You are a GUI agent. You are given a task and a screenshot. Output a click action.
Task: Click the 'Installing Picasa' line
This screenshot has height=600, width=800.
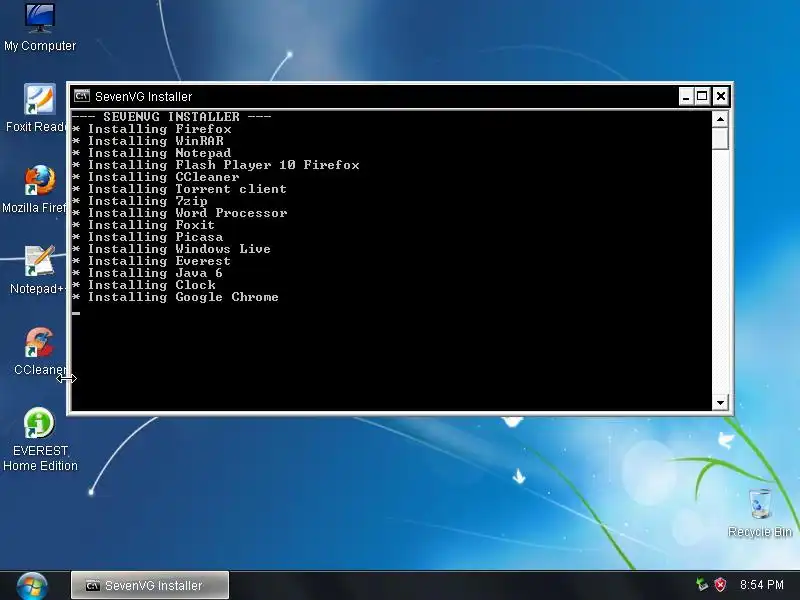(x=147, y=237)
